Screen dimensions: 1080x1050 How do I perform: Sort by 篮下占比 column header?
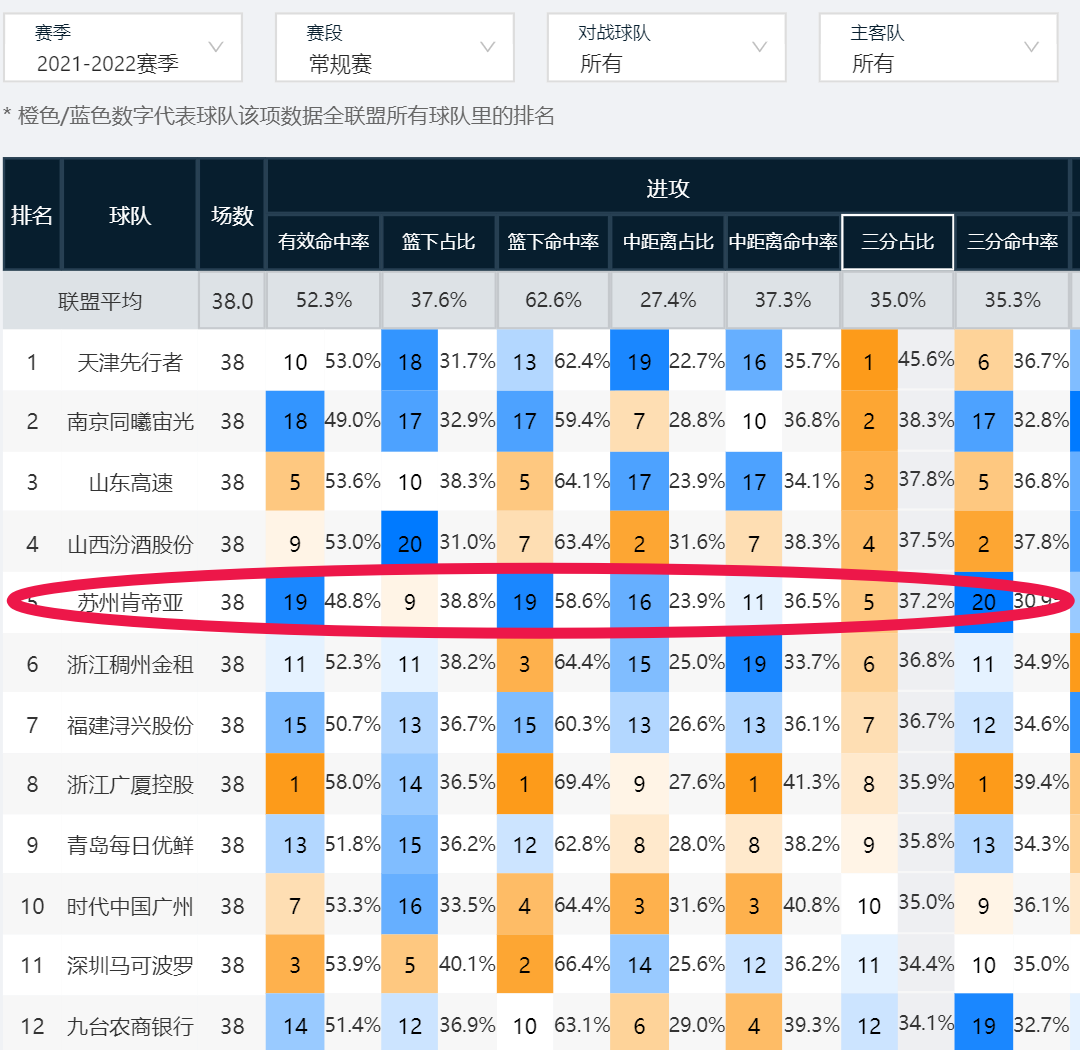[439, 242]
